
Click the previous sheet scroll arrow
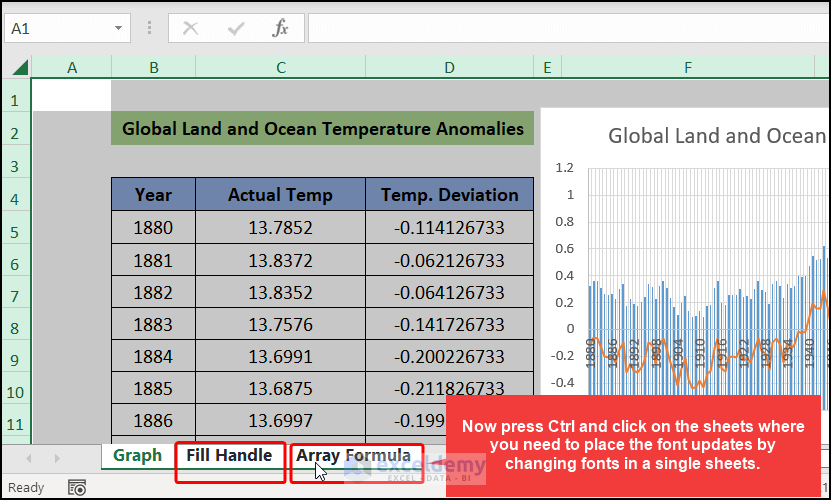click(x=29, y=458)
